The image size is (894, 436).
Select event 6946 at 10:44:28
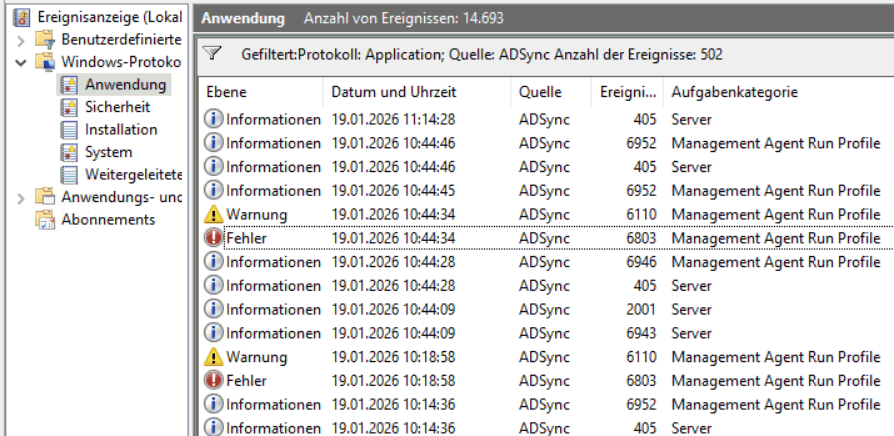540,262
